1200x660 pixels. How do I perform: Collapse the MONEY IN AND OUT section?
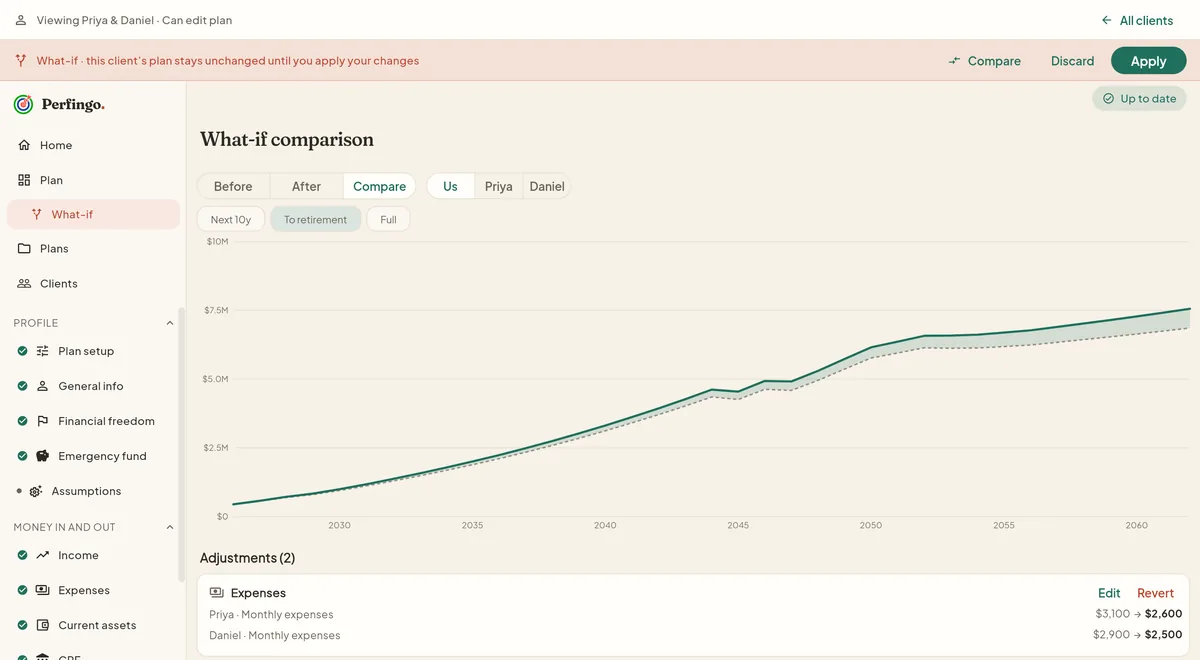pos(169,527)
